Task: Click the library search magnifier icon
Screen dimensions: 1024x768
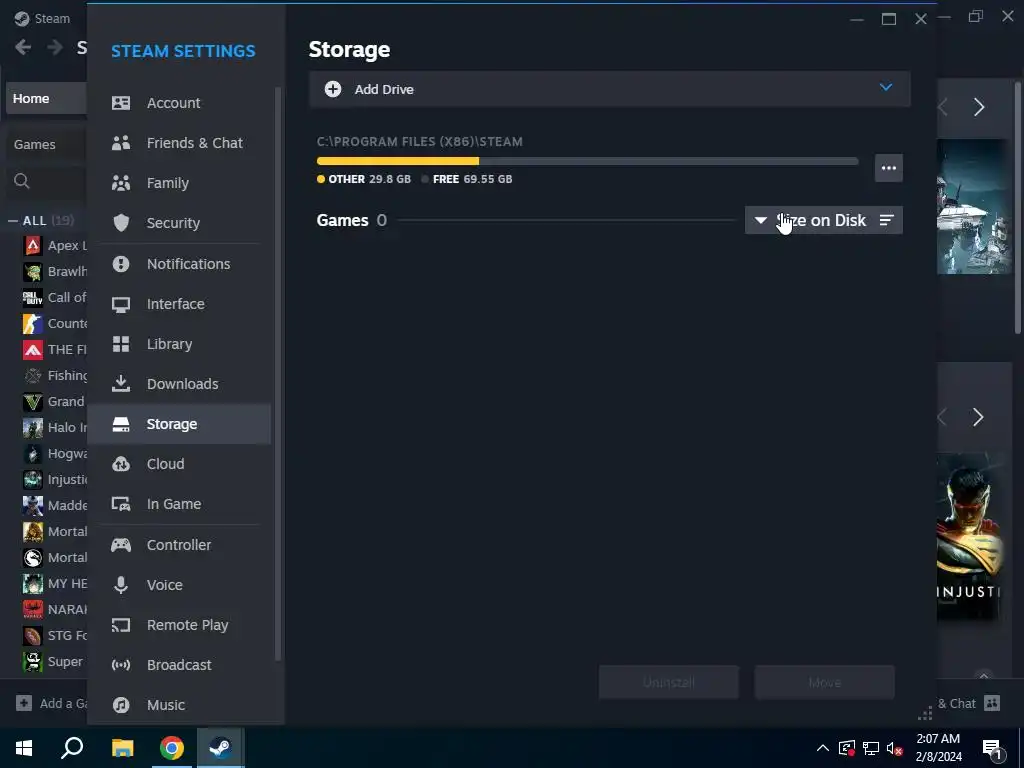Action: [22, 181]
